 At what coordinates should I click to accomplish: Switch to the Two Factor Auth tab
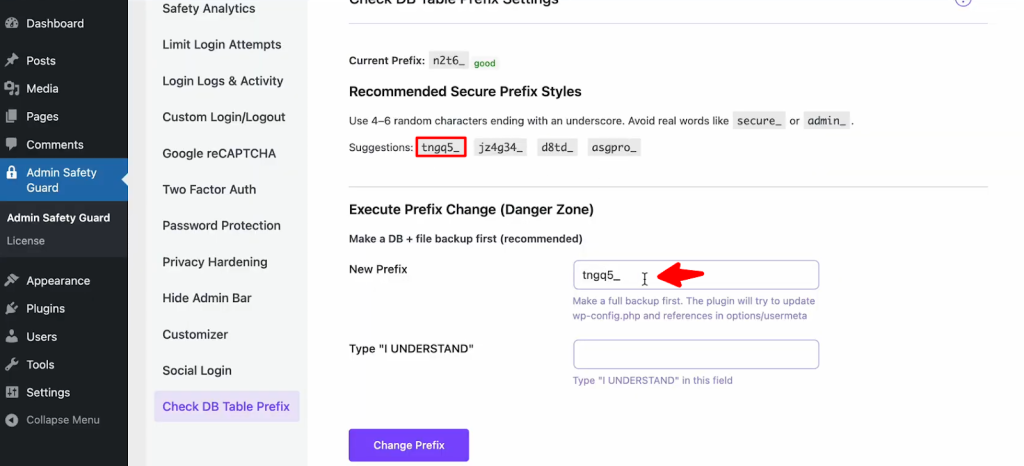pos(209,190)
